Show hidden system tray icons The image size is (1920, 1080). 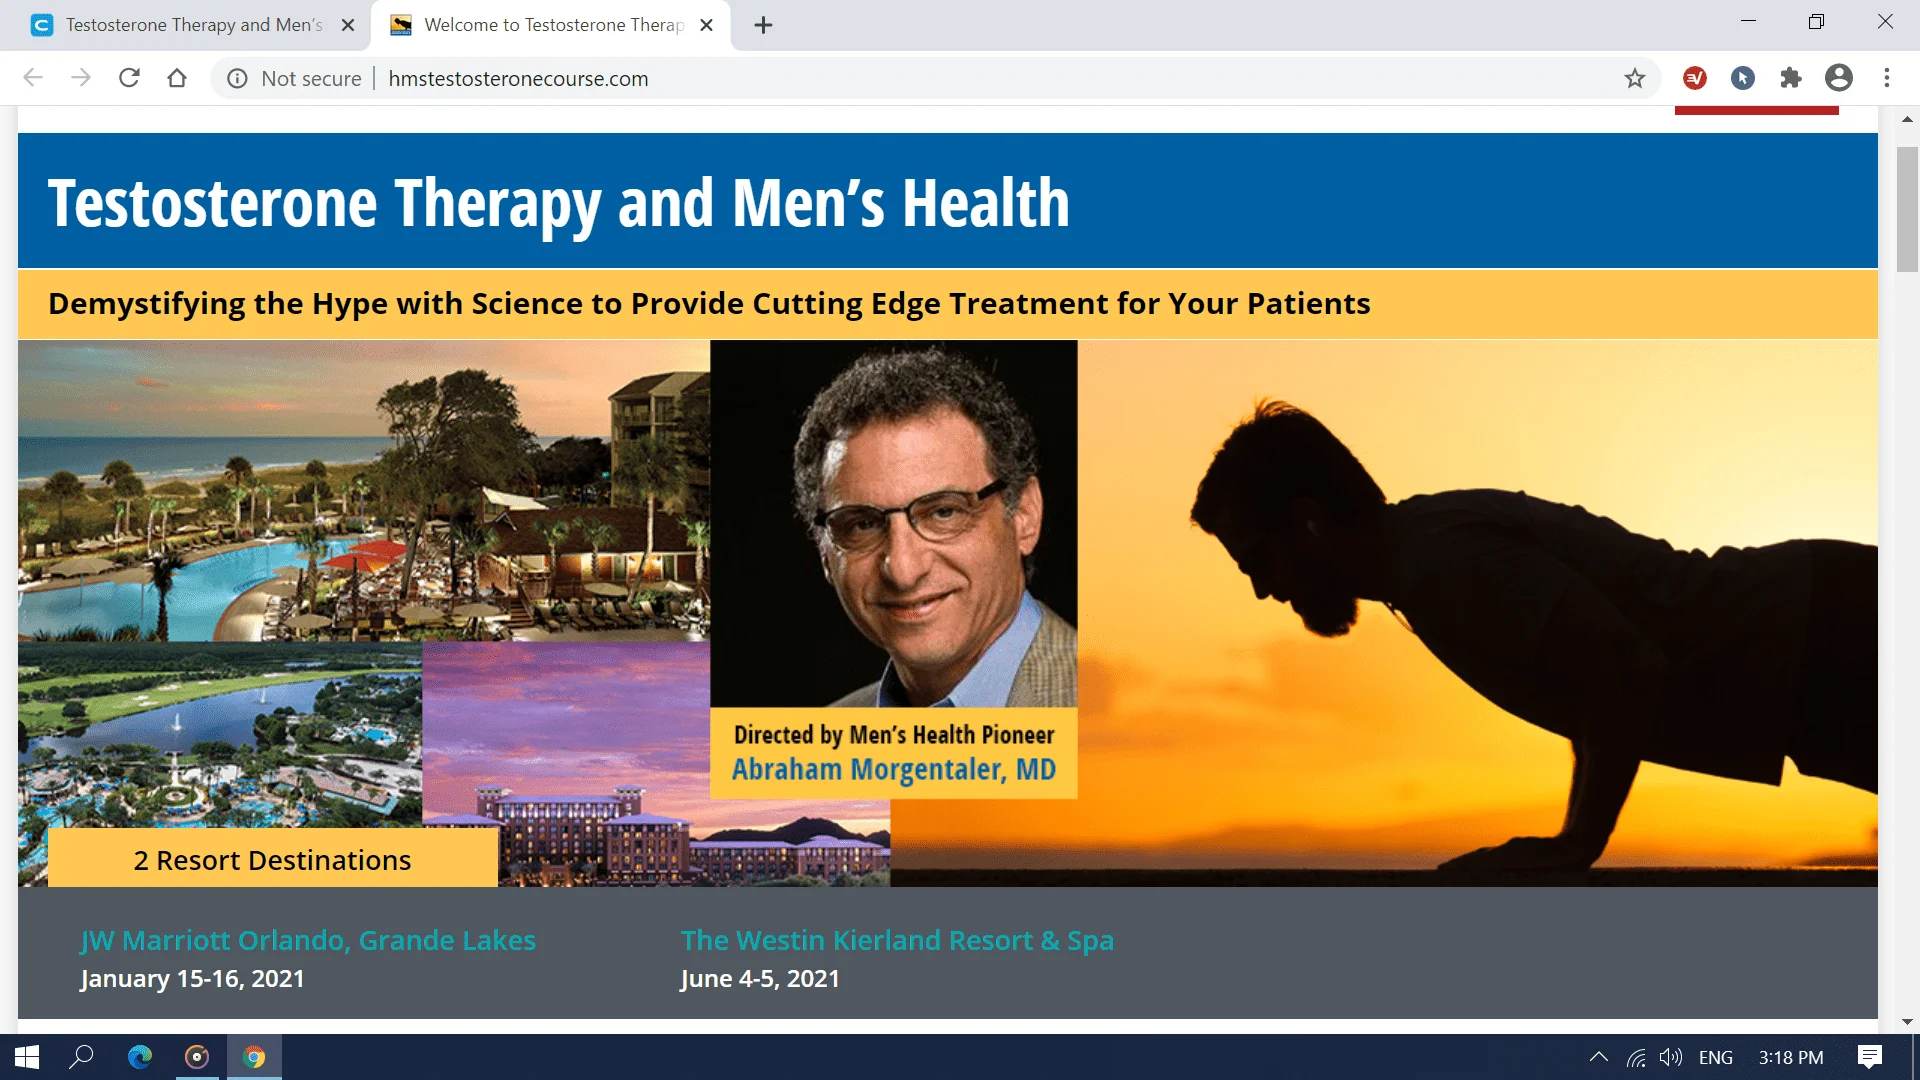coord(1598,1057)
